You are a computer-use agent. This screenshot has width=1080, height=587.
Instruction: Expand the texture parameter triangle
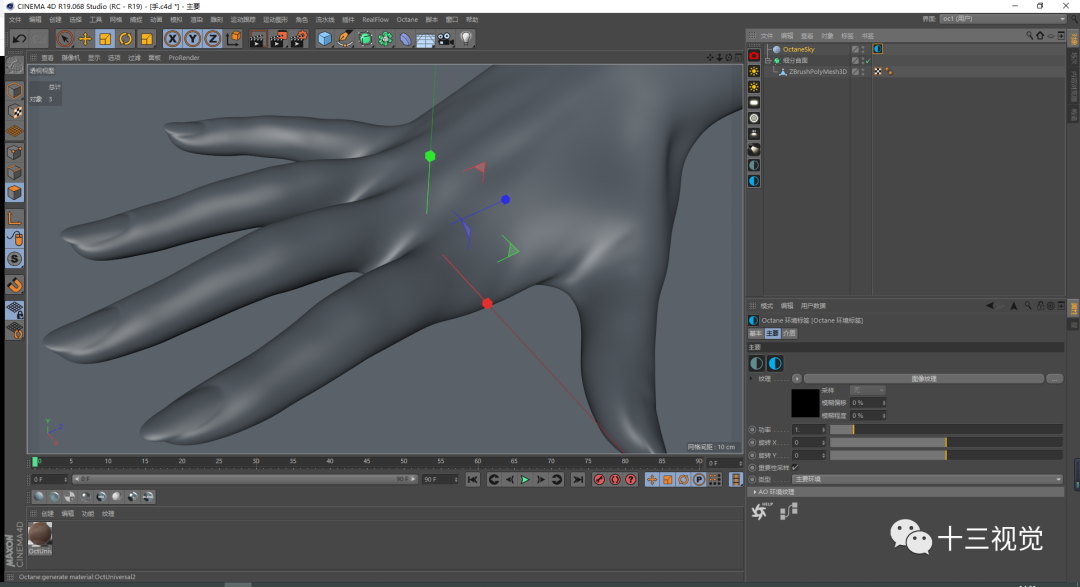[x=752, y=379]
